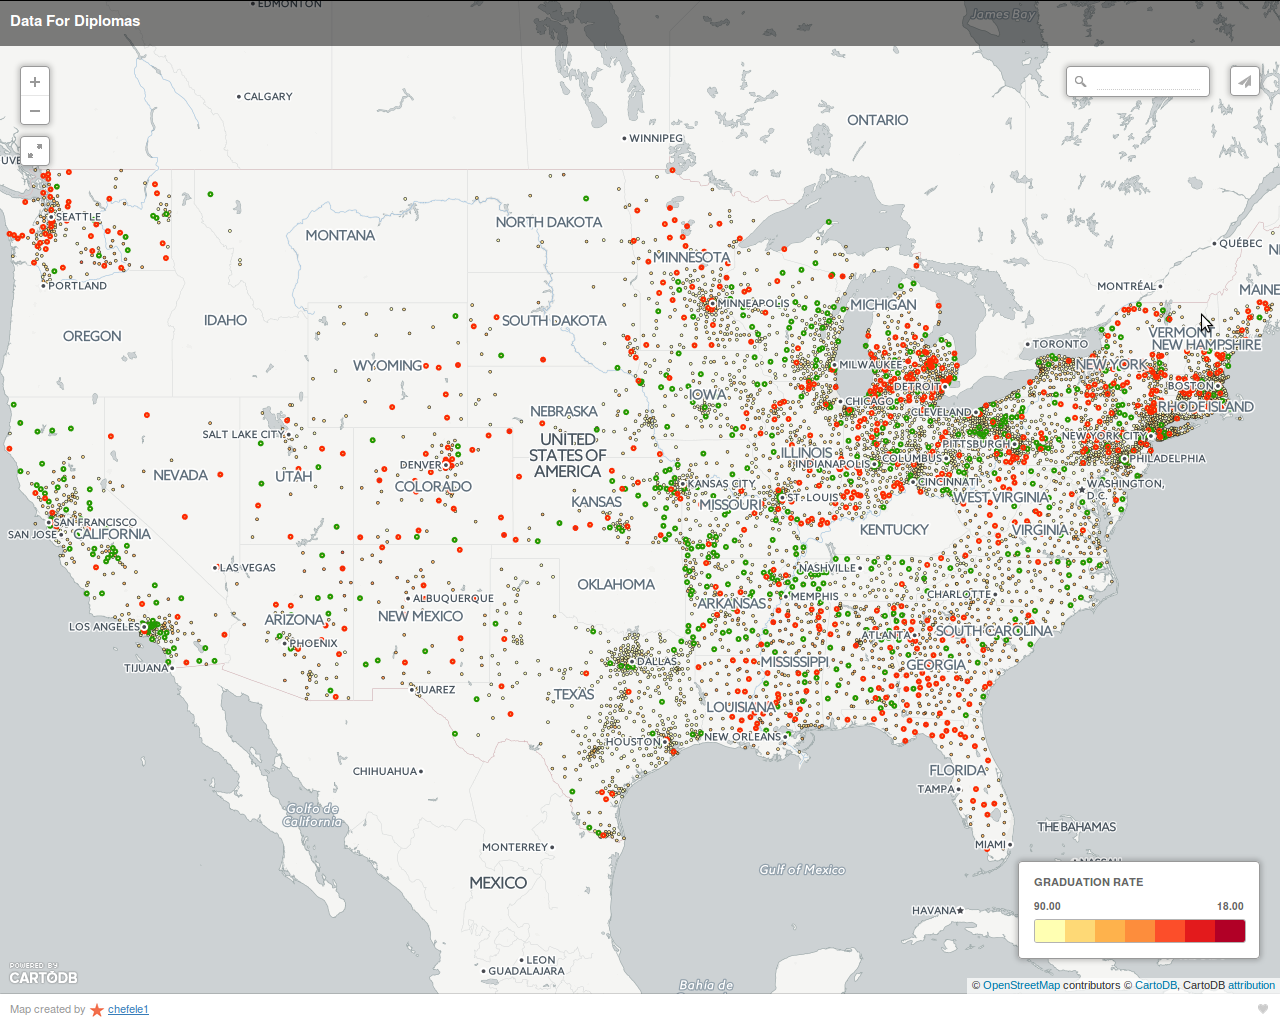
Task: Click the FLORIDA state label
Action: pyautogui.click(x=958, y=770)
